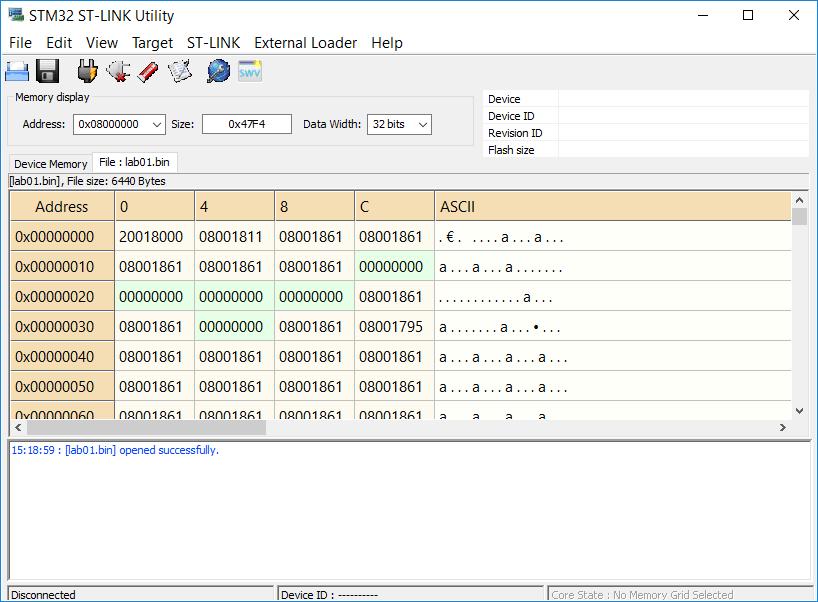
Task: Select column 0 cell in row 0x00000020
Action: [155, 297]
